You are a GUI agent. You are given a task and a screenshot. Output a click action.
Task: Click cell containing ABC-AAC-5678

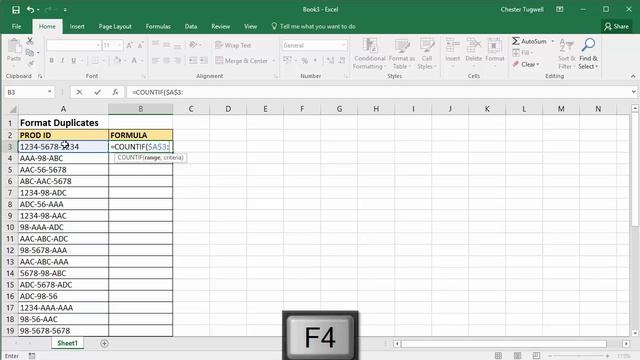point(63,181)
